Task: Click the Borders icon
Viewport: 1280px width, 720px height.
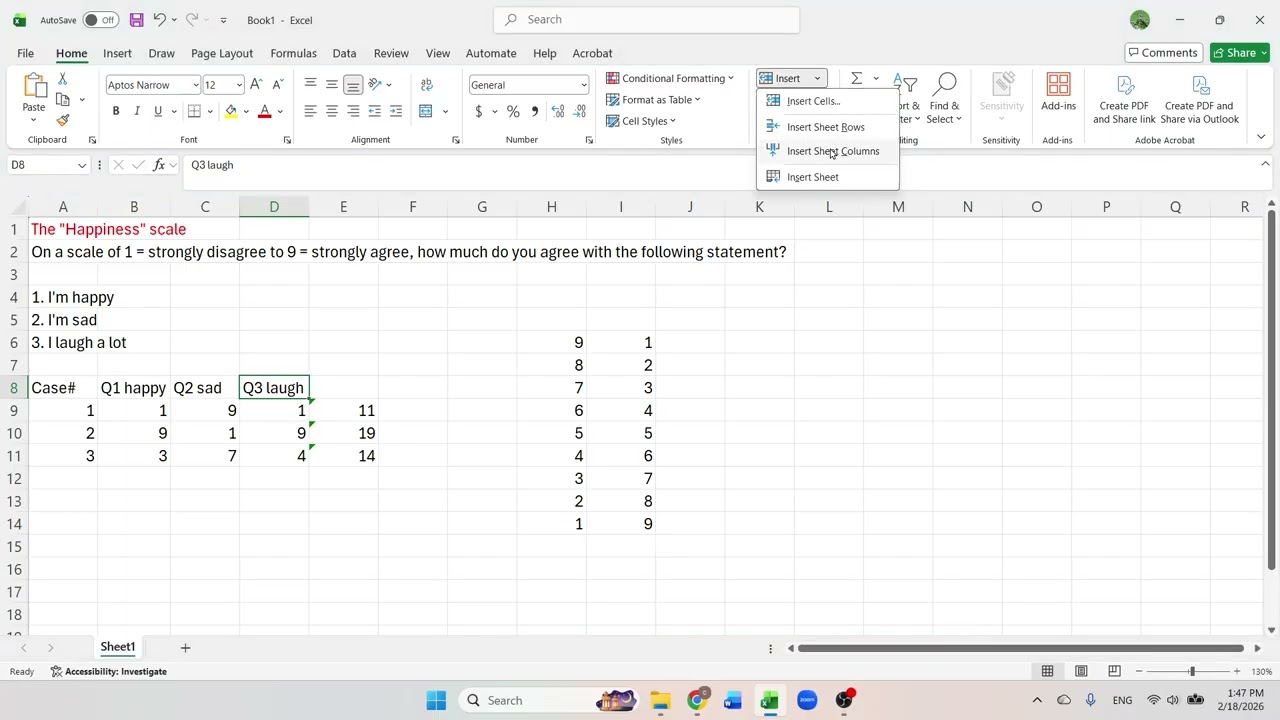Action: 194,111
